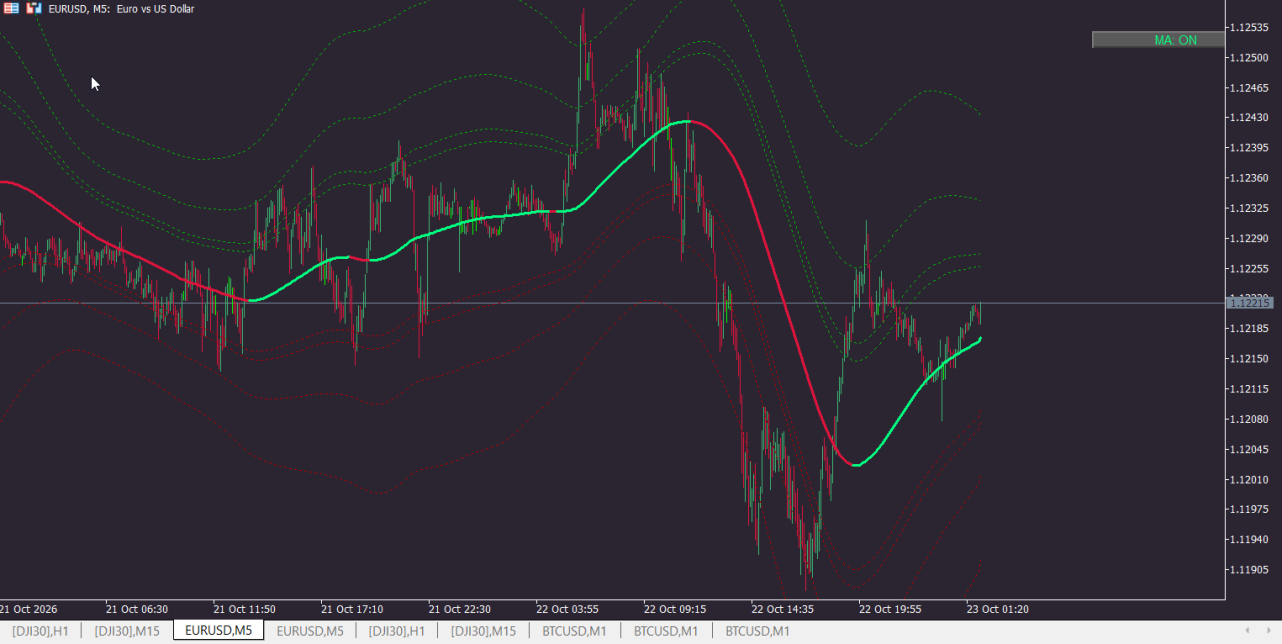Toggle the MA: ON button
Image resolution: width=1282 pixels, height=644 pixels.
pyautogui.click(x=1158, y=40)
